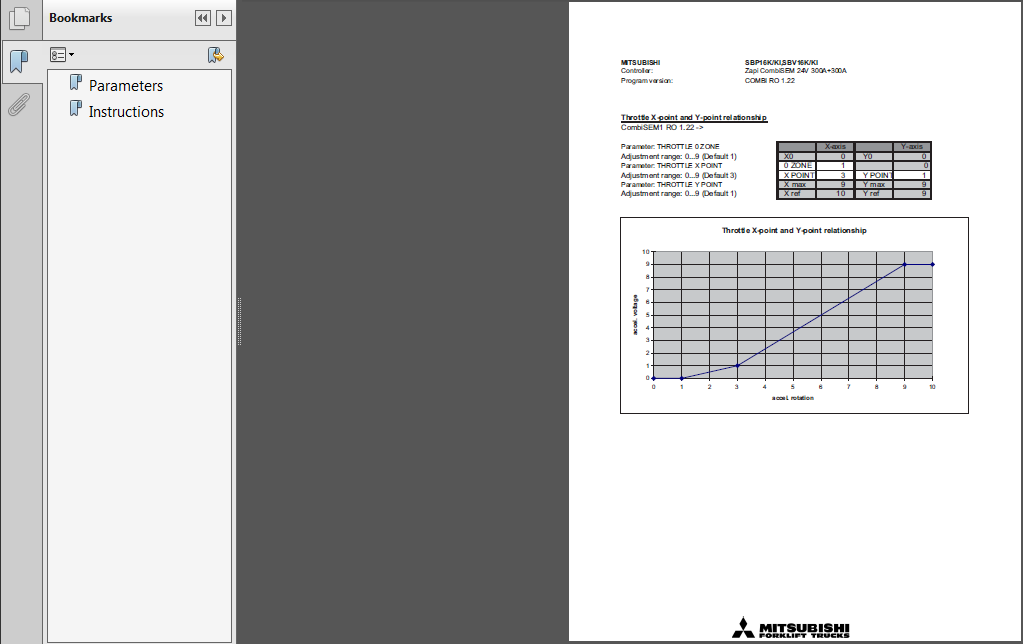The width and height of the screenshot is (1023, 644).
Task: Click the Bookmarks panel title
Action: (x=80, y=18)
